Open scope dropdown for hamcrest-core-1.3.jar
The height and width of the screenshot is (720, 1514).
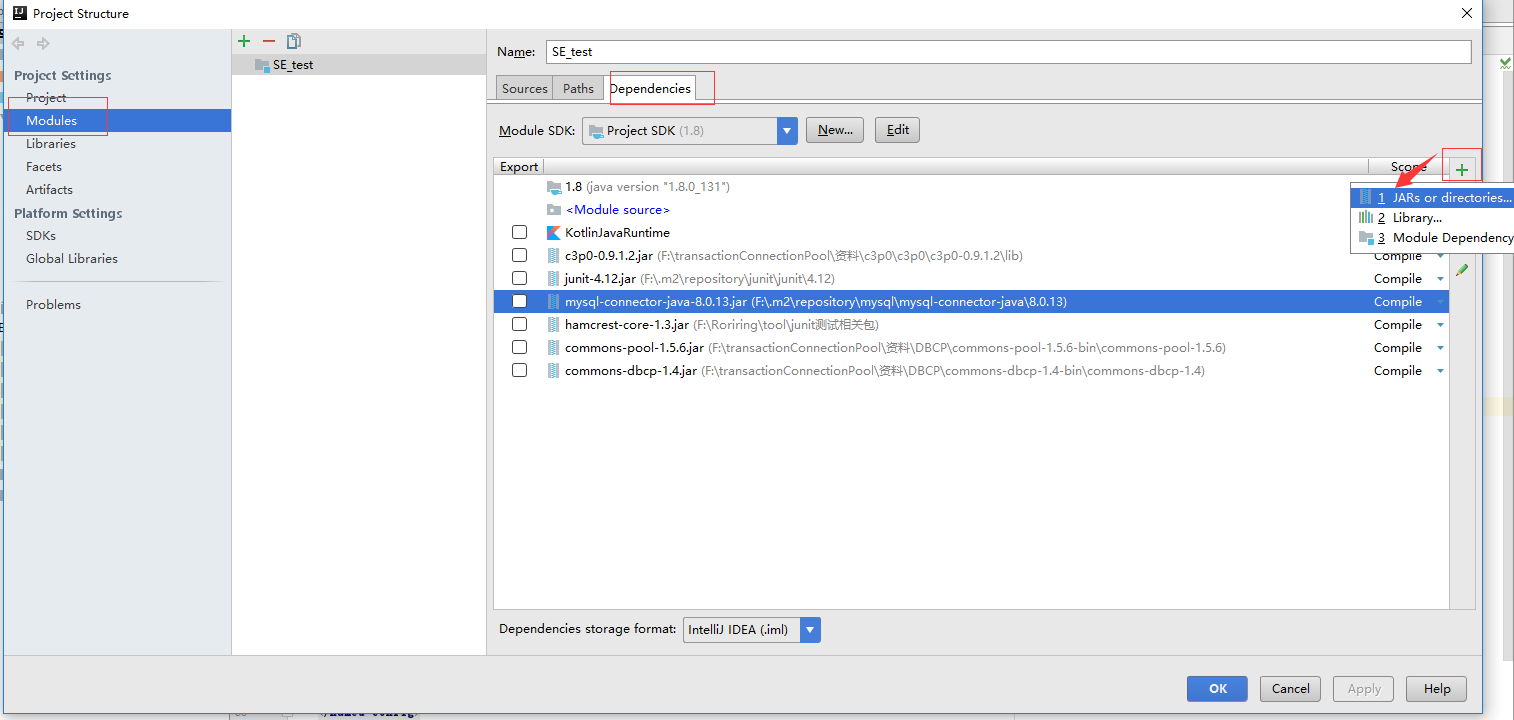click(x=1440, y=326)
